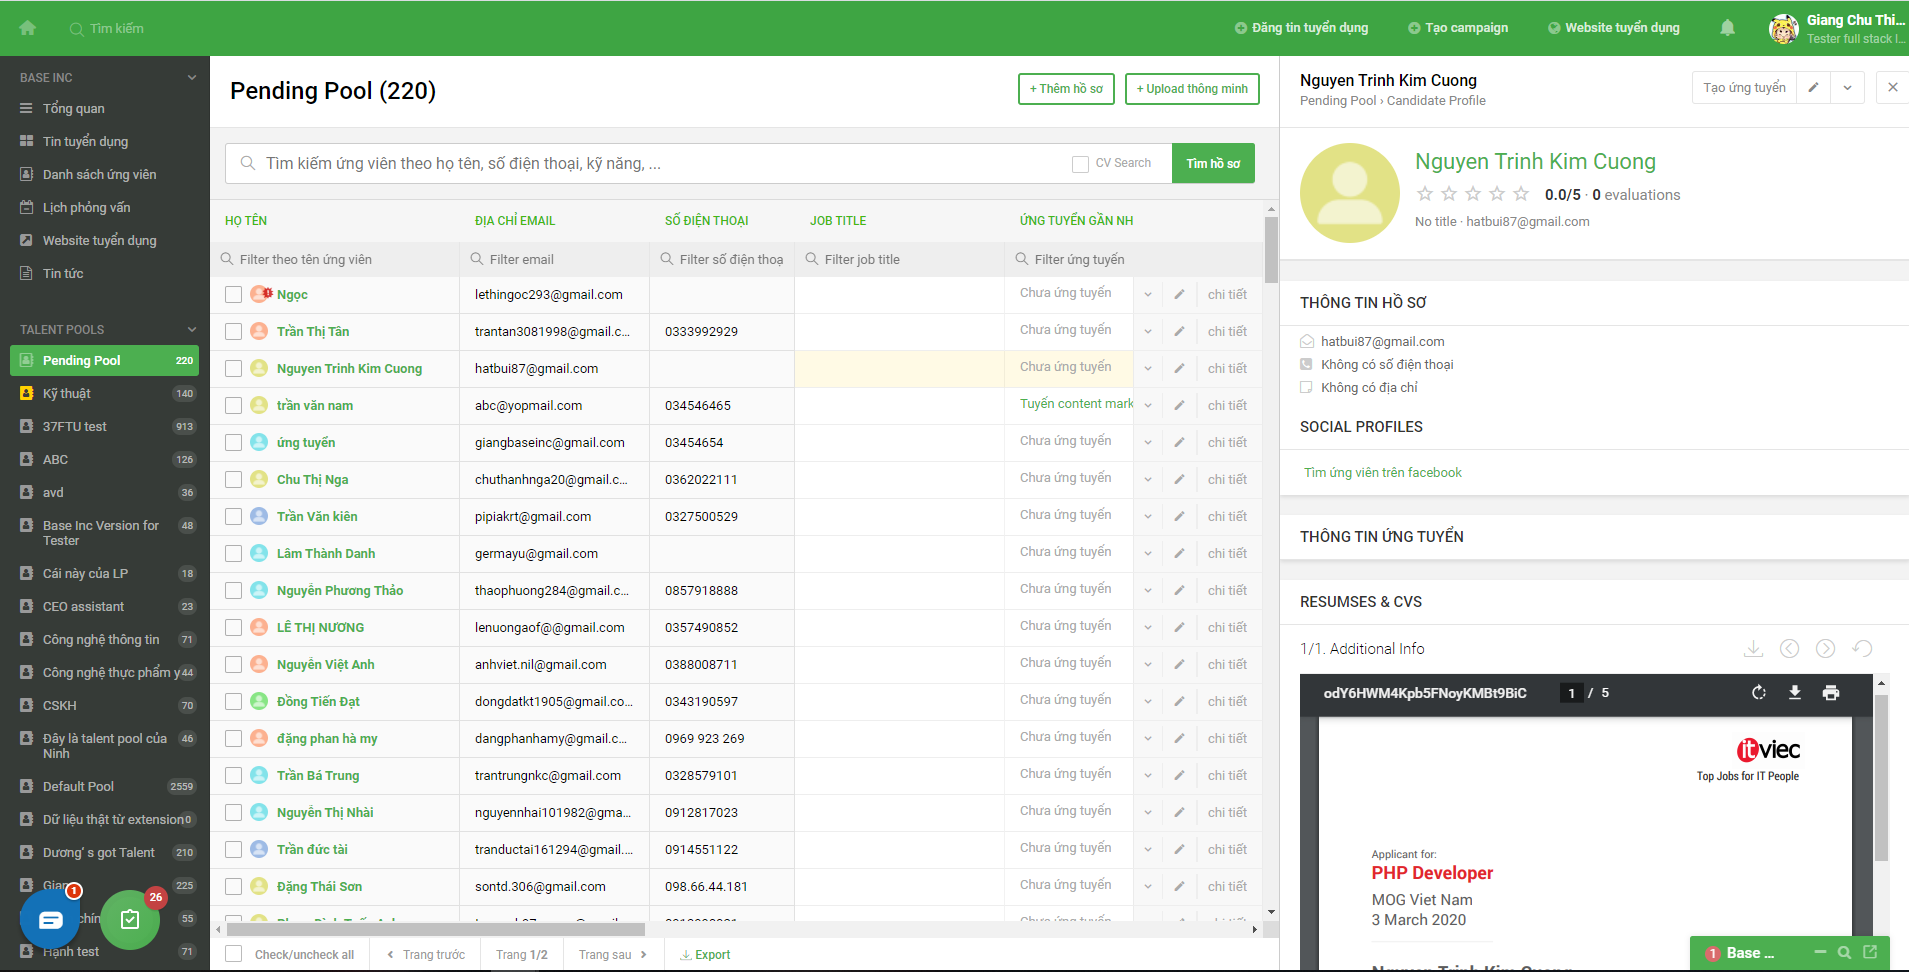The height and width of the screenshot is (972, 1909).
Task: Click Lịch phỏng vấn calendar icon
Action: tap(27, 207)
